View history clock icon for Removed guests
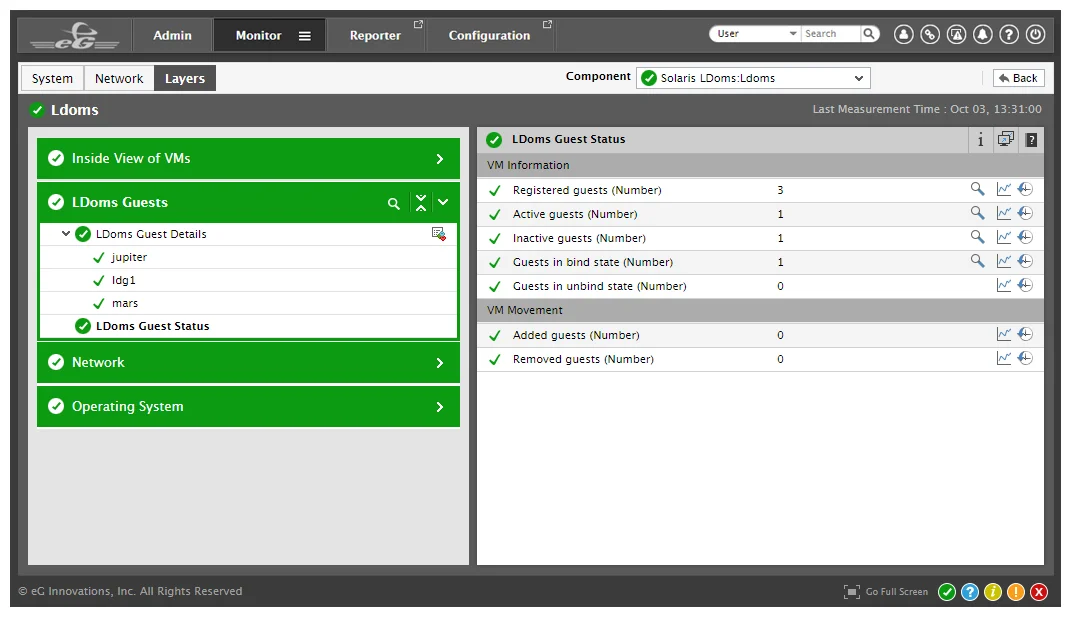Image resolution: width=1071 pixels, height=617 pixels. pos(1025,358)
